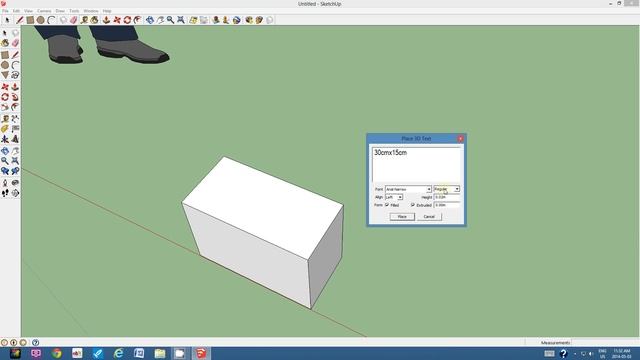
Task: Pick the Rotate tool in left tool set
Action: pos(5,97)
